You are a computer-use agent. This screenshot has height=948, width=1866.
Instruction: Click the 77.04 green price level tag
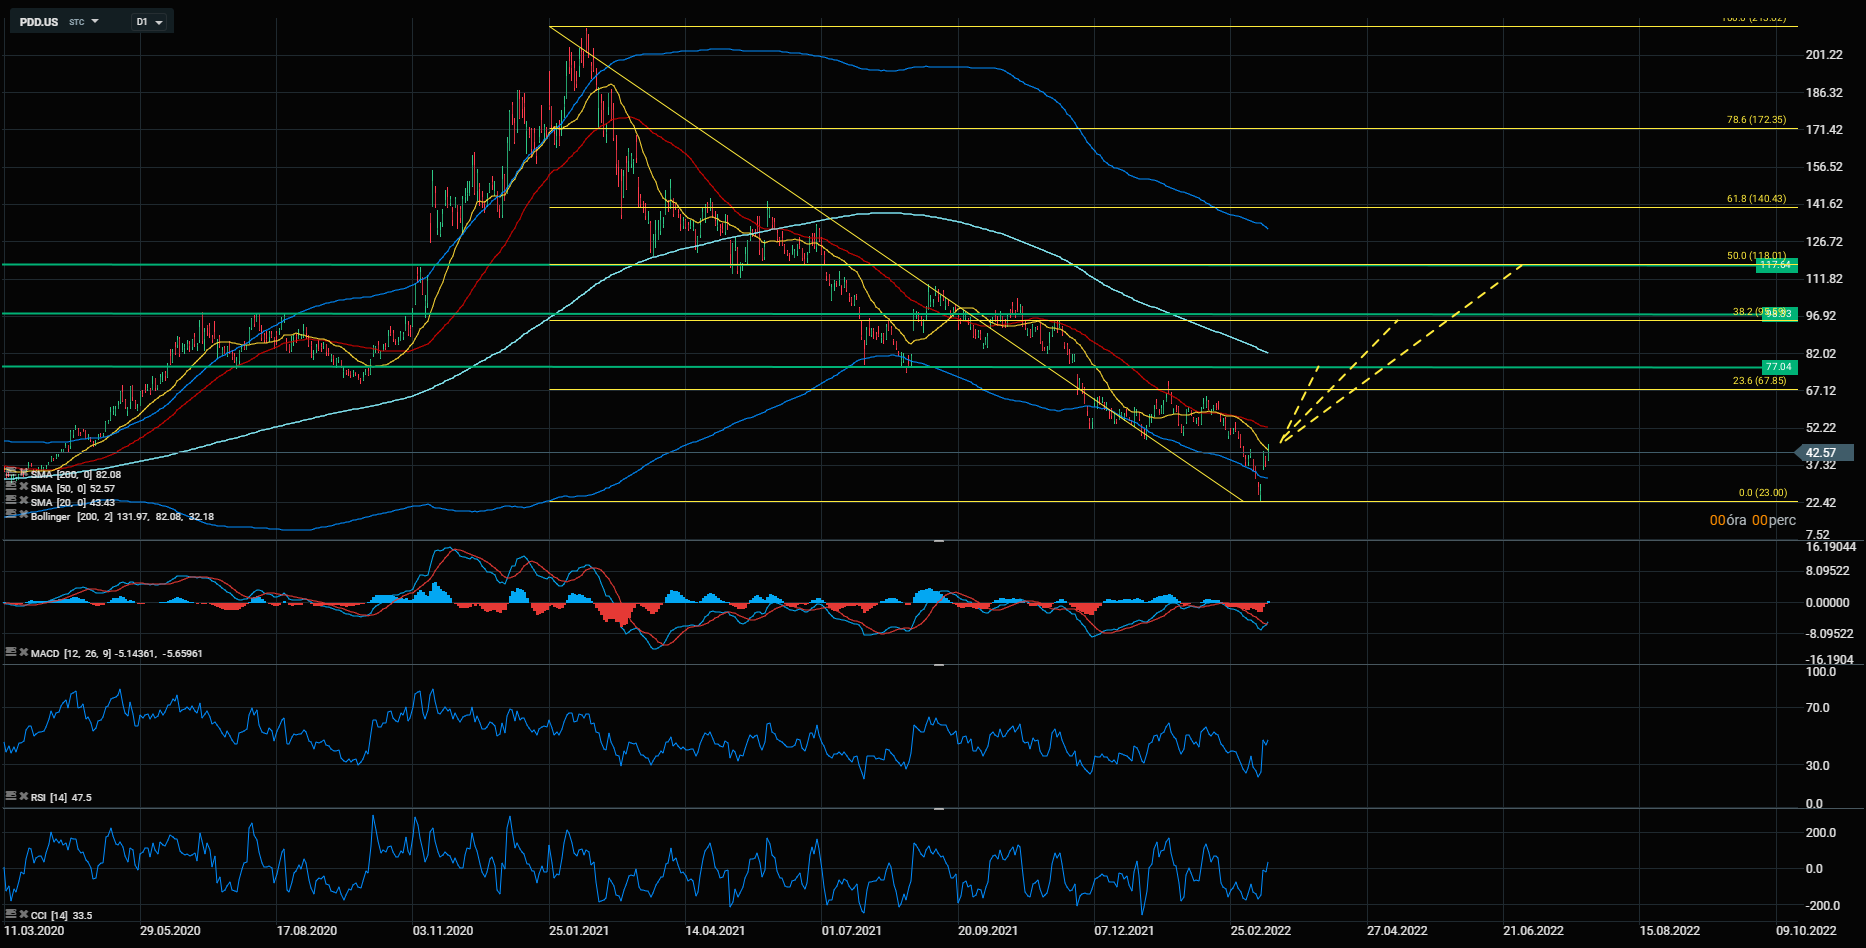(1778, 367)
